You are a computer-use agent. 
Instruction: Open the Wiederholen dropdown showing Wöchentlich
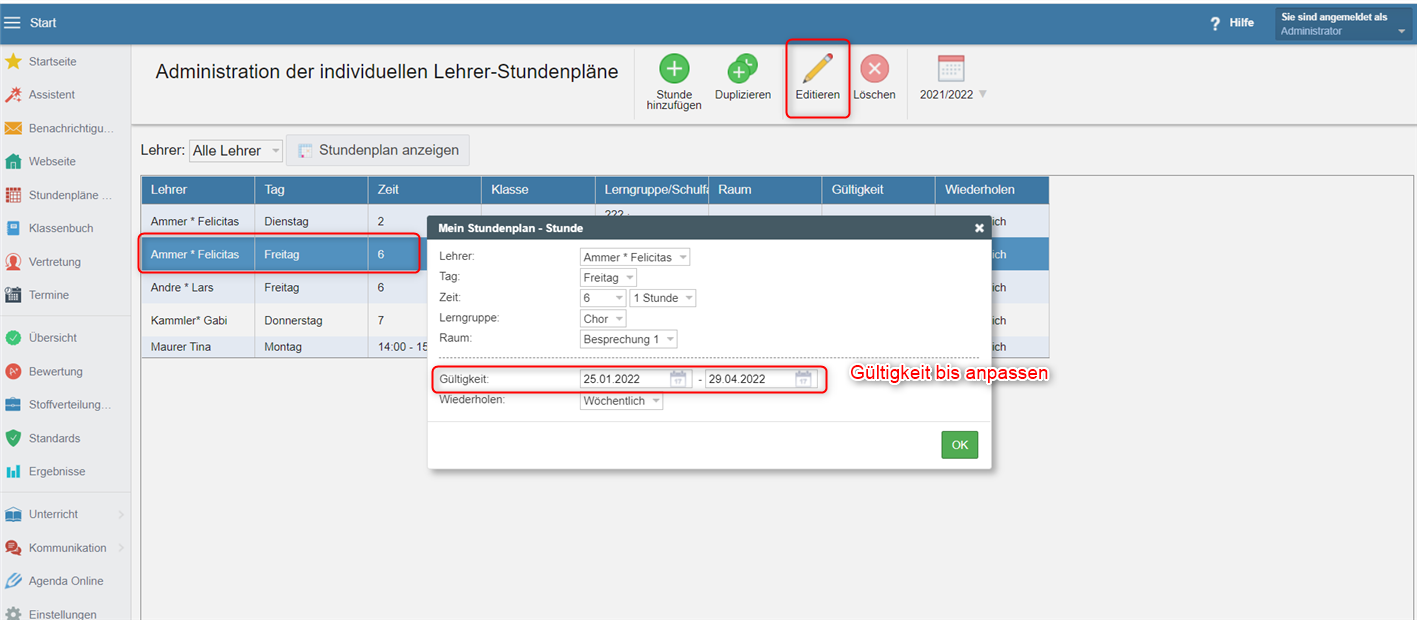[x=621, y=401]
